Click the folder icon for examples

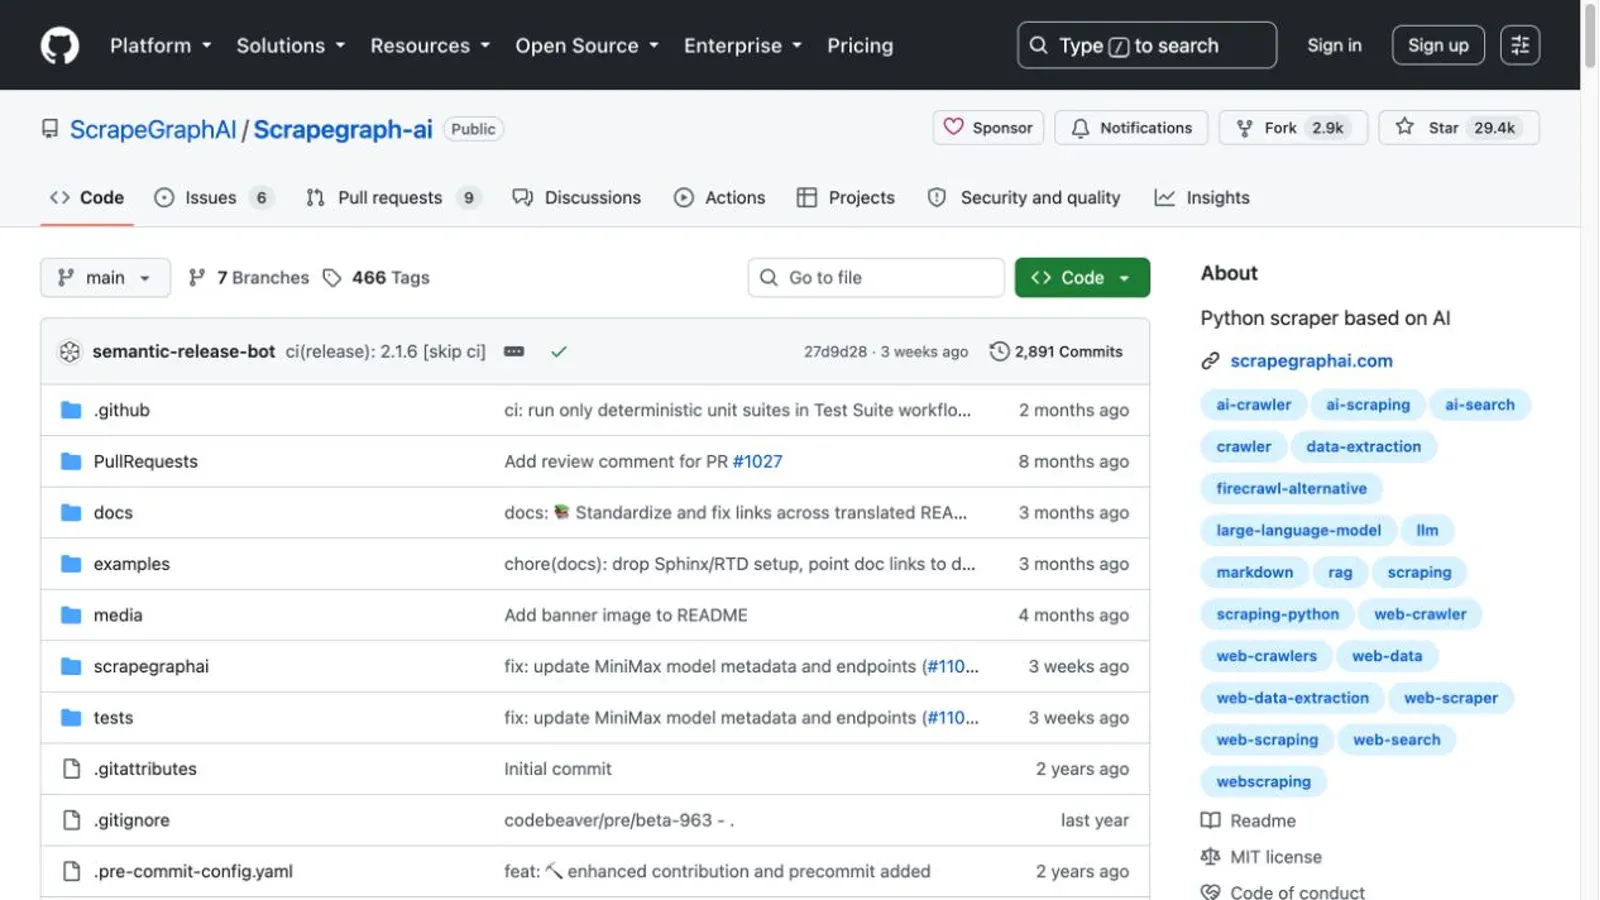point(71,564)
